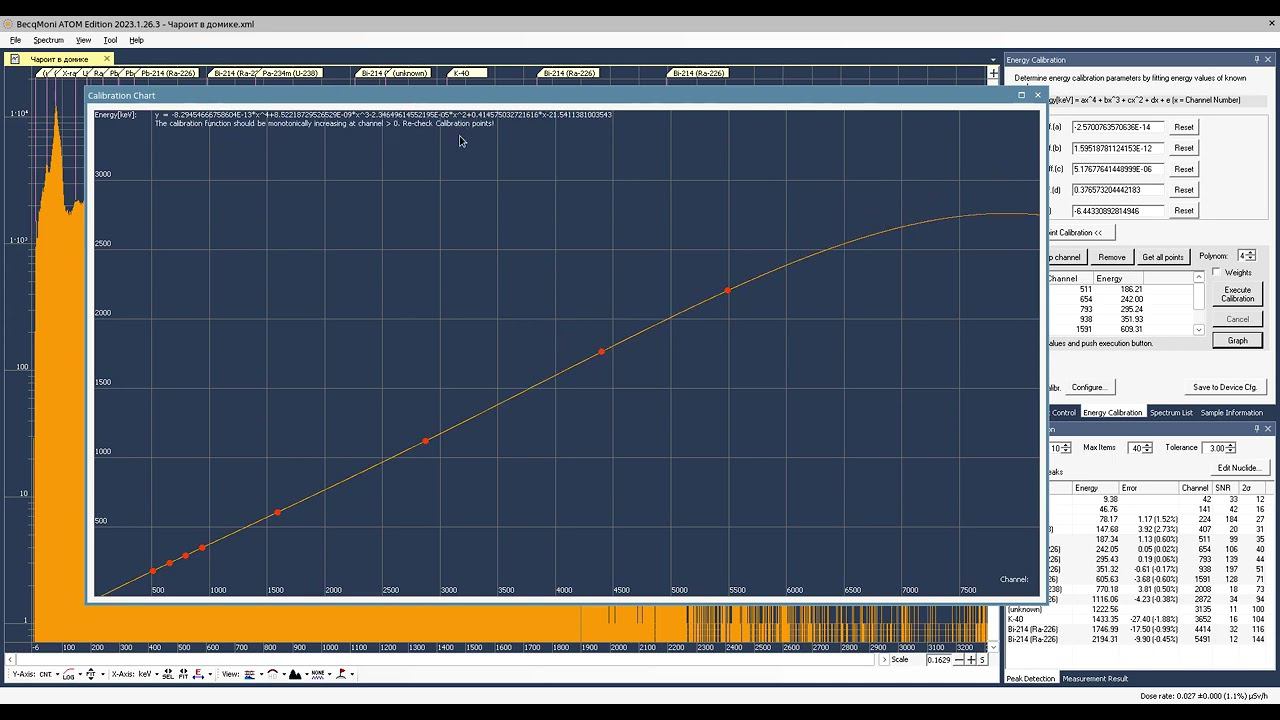Click the Pa-234m (U-238) marker label

pos(290,73)
